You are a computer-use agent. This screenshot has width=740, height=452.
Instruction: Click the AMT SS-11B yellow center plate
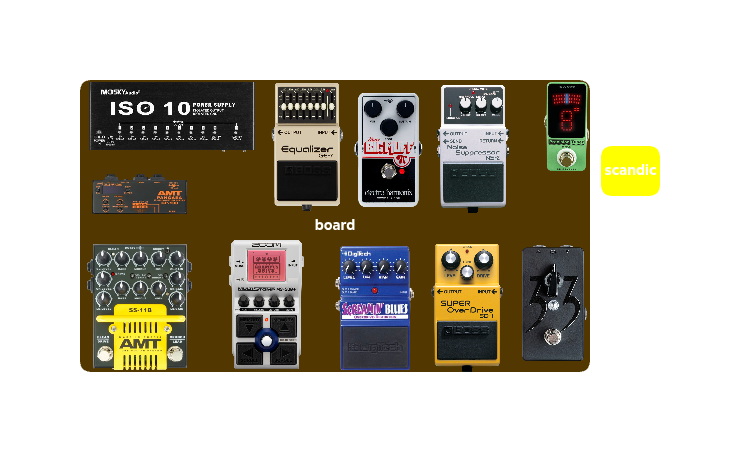pos(140,337)
